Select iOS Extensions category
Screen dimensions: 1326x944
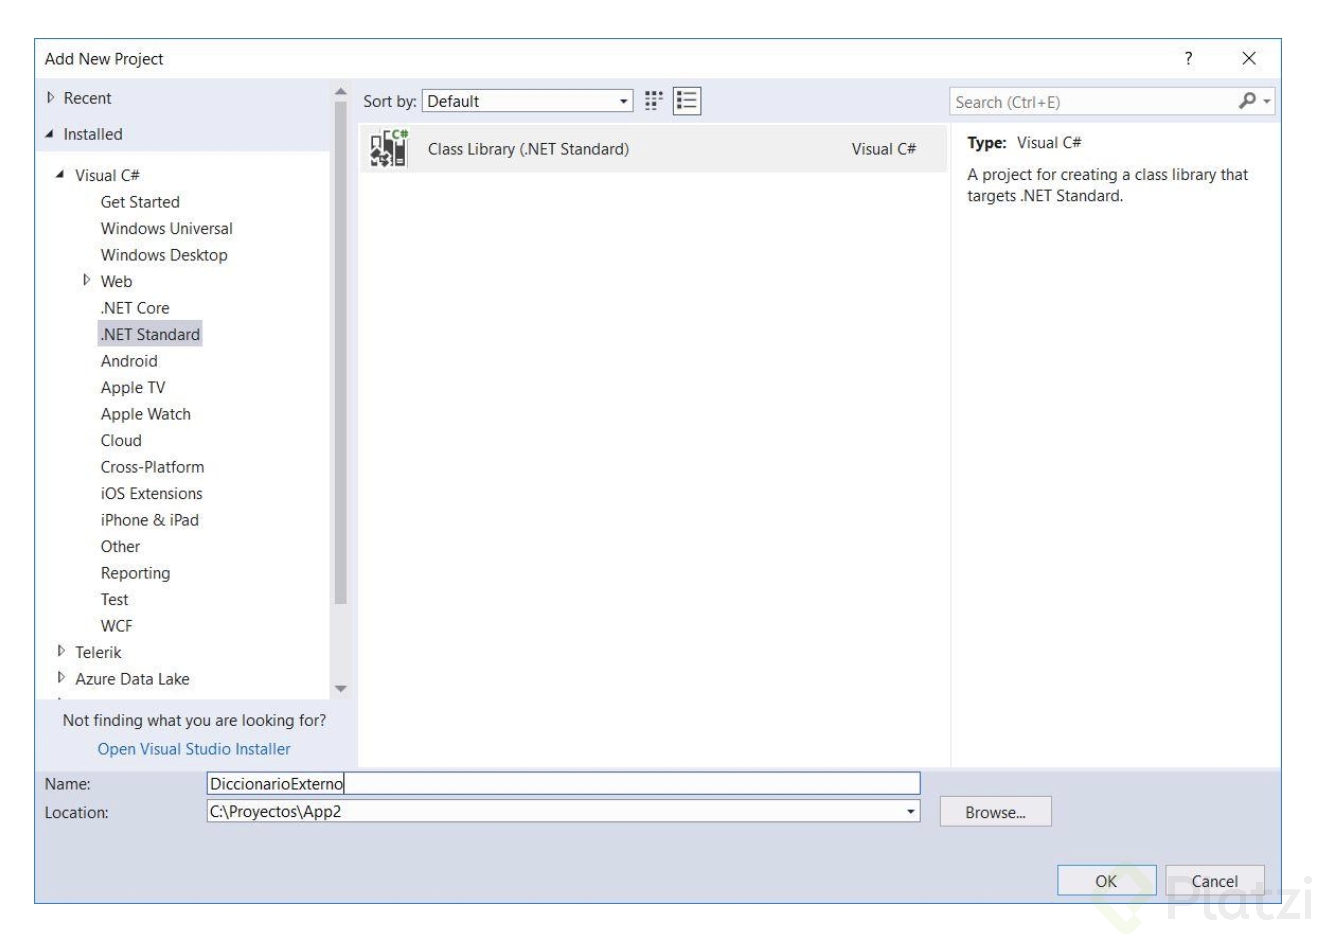click(152, 493)
